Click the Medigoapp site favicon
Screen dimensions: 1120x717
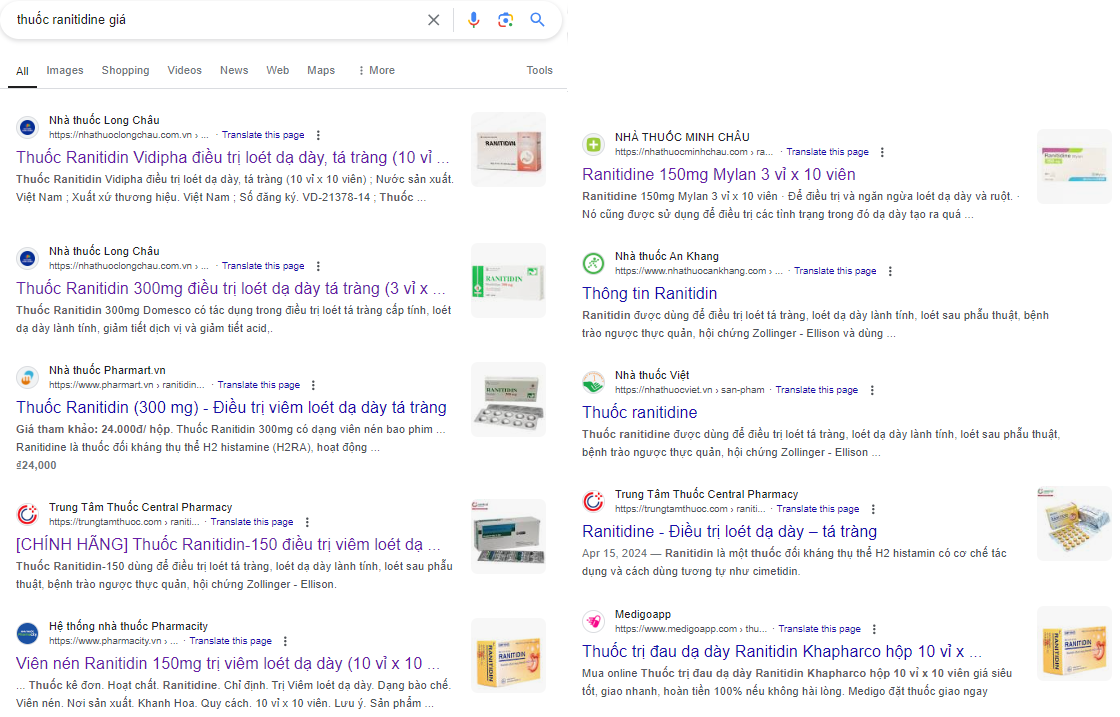tap(593, 621)
